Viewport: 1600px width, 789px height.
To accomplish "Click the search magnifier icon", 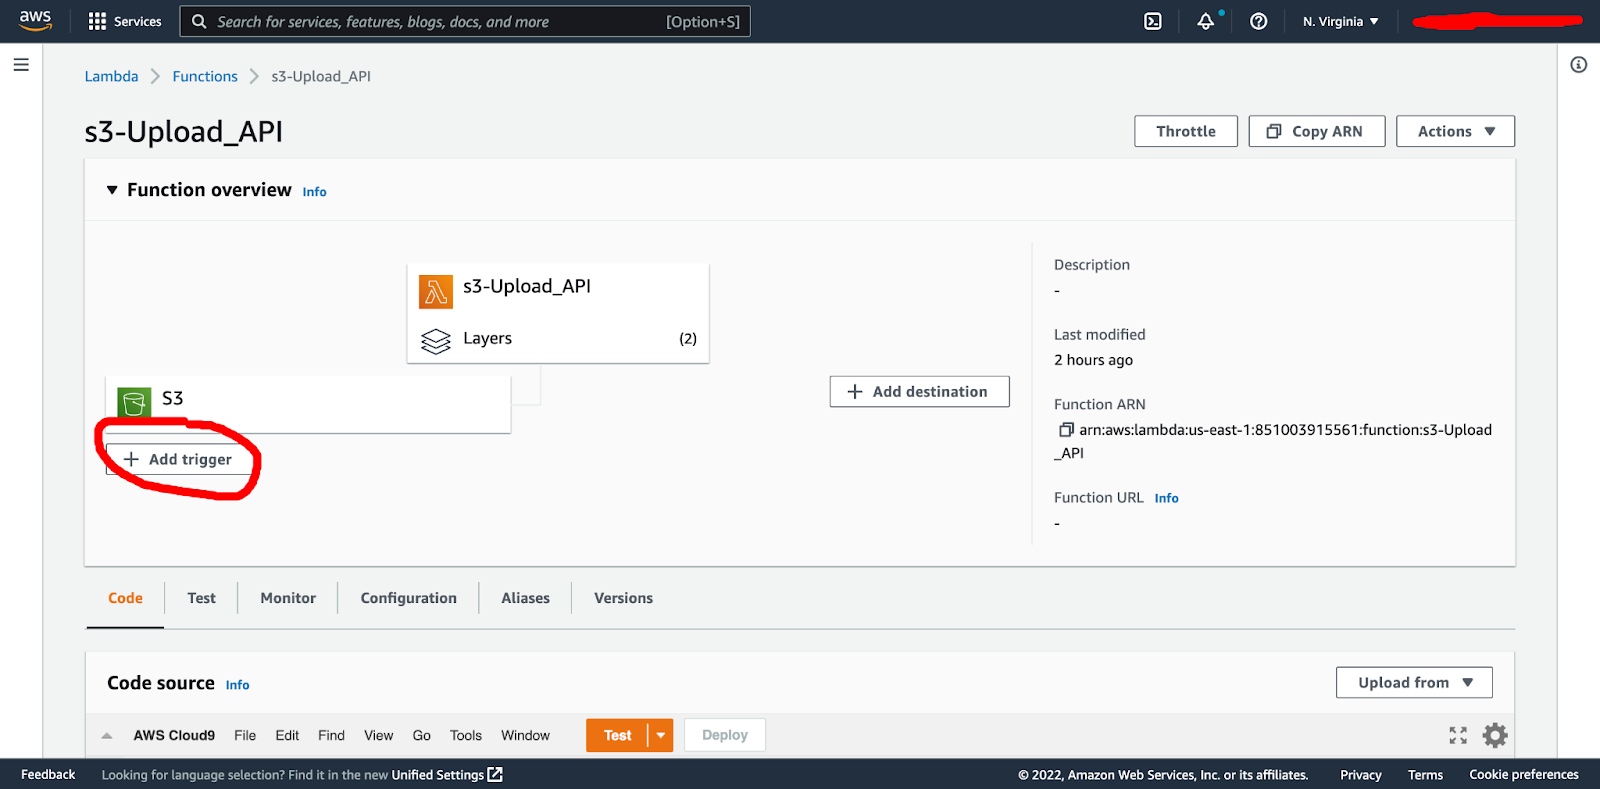I will [199, 21].
